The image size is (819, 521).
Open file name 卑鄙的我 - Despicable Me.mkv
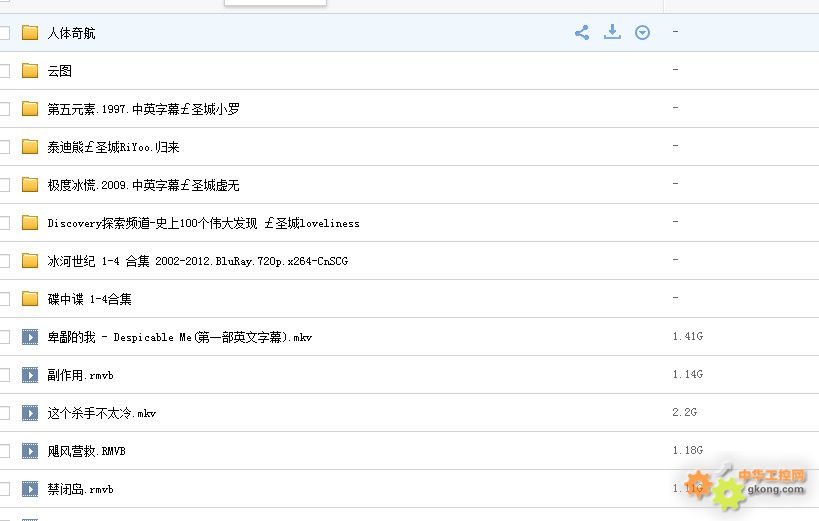(x=180, y=337)
